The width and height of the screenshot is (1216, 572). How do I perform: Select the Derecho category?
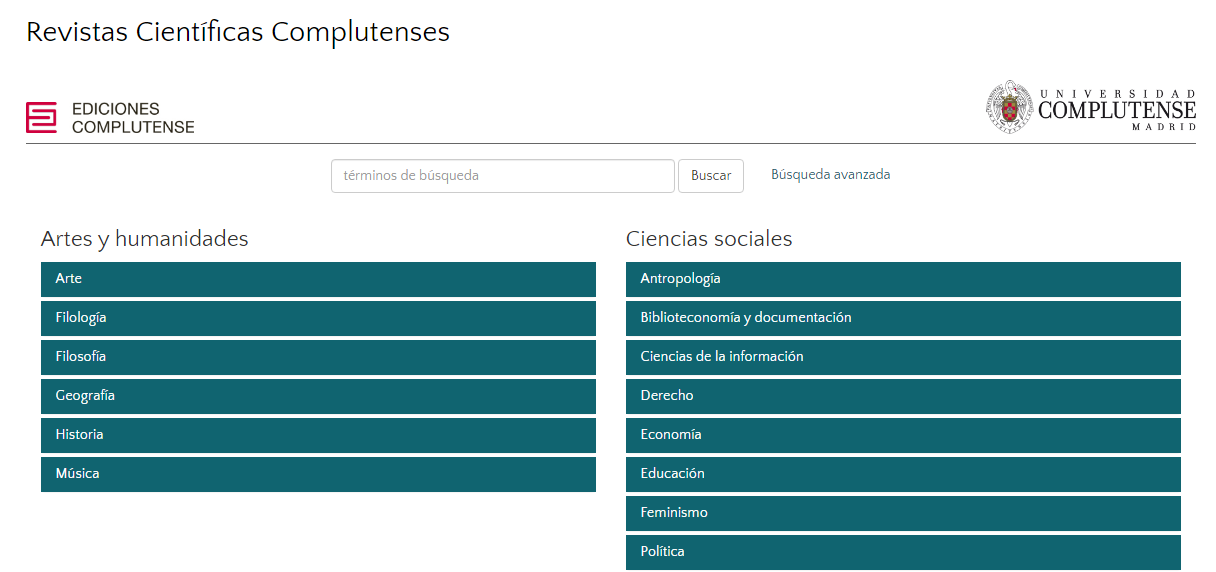(903, 396)
